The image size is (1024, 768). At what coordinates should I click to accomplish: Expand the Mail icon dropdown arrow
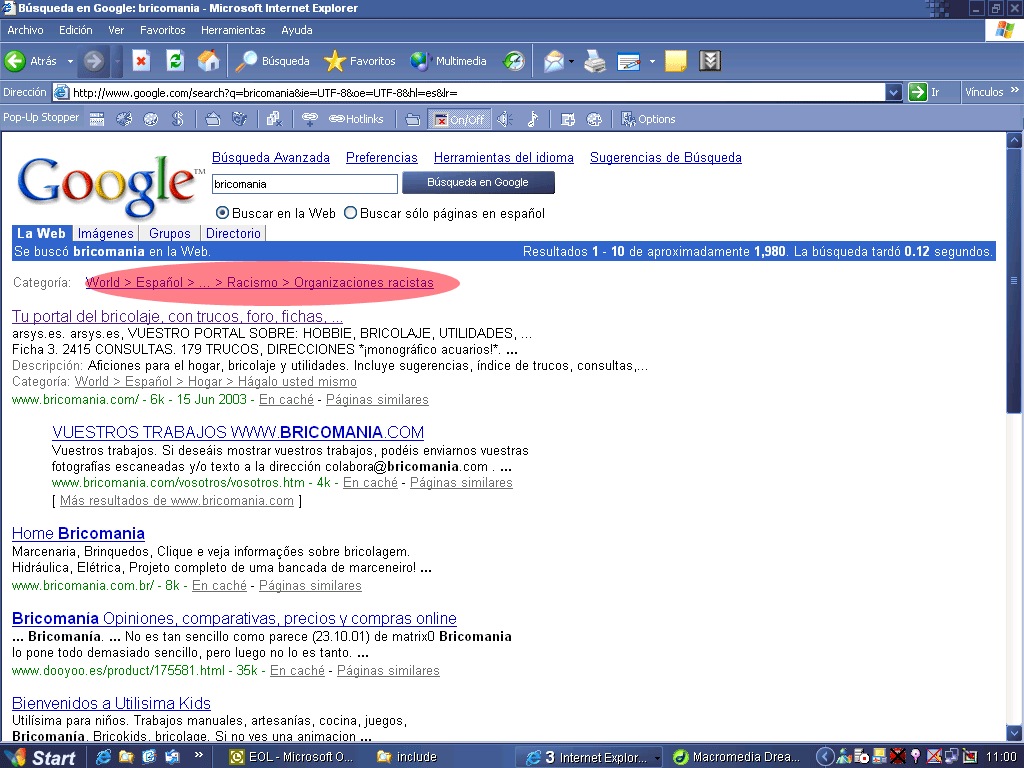click(x=571, y=61)
